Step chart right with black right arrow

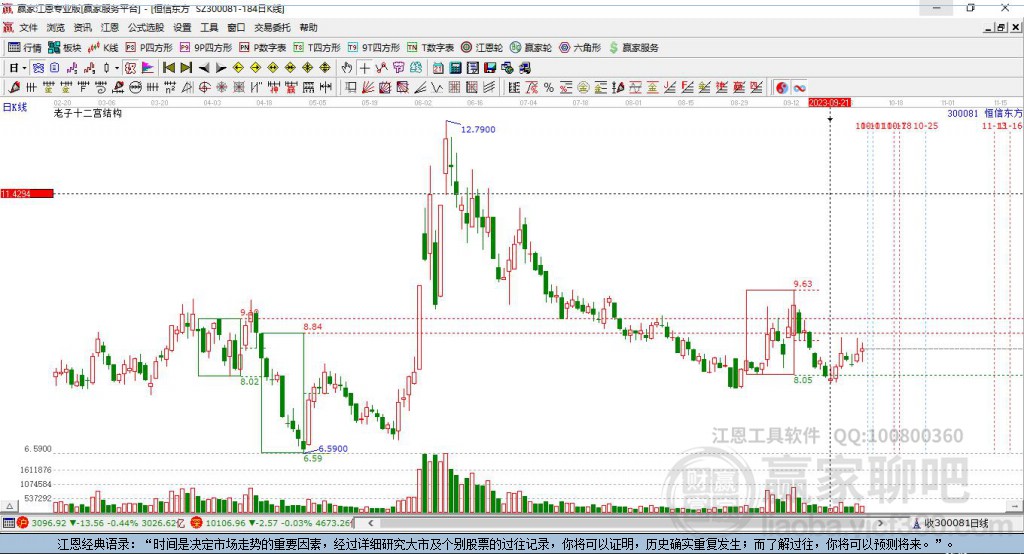221,68
